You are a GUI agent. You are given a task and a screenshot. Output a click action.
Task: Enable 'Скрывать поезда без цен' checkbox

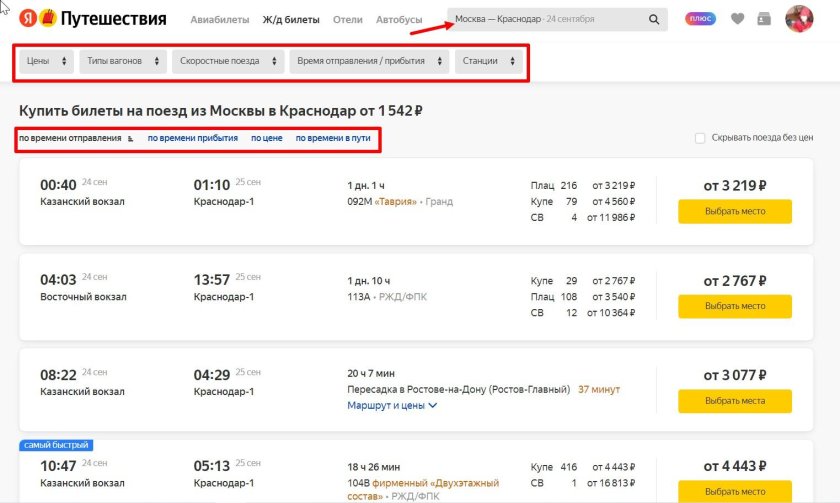coord(700,138)
